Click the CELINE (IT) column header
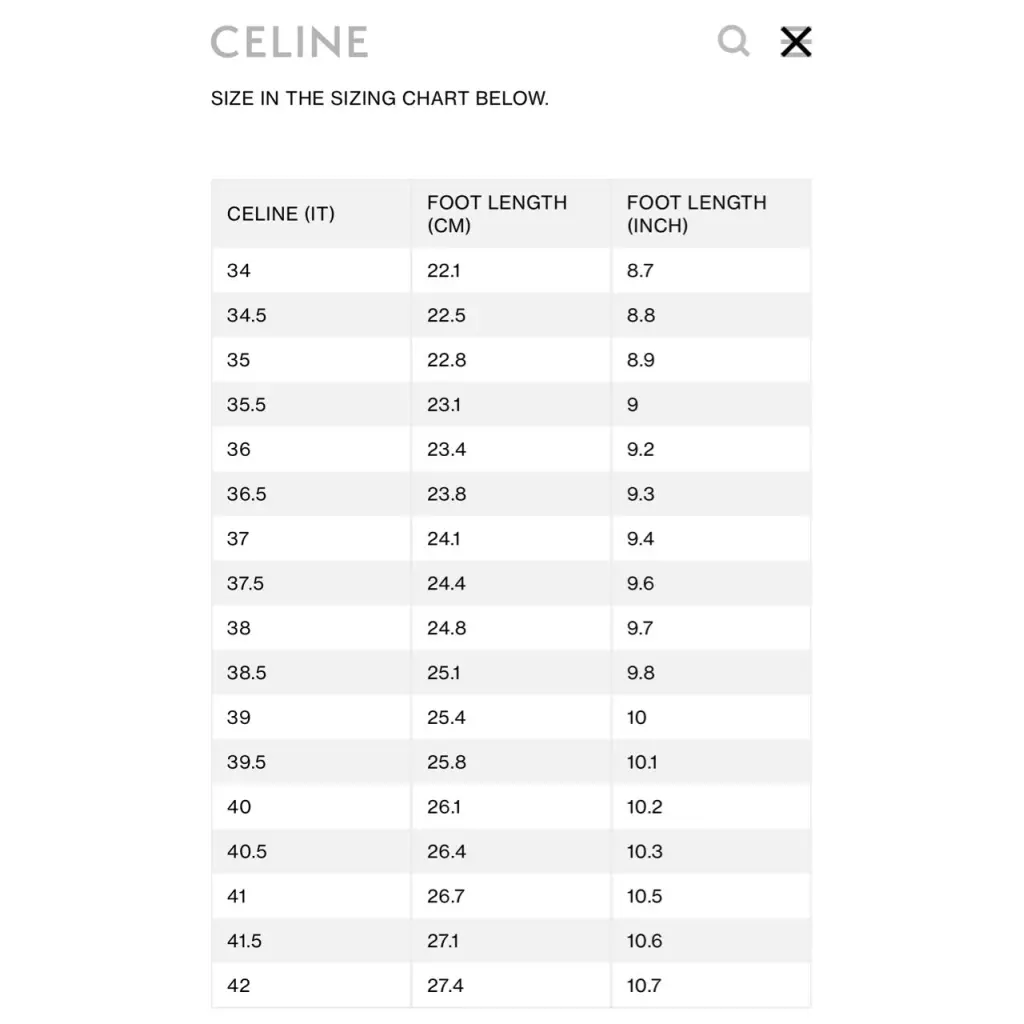The height and width of the screenshot is (1024, 1024). pyautogui.click(x=281, y=214)
